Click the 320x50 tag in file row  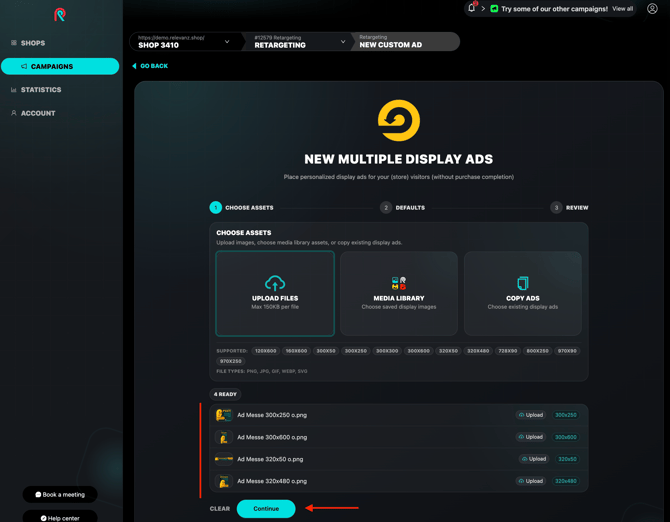pos(567,459)
